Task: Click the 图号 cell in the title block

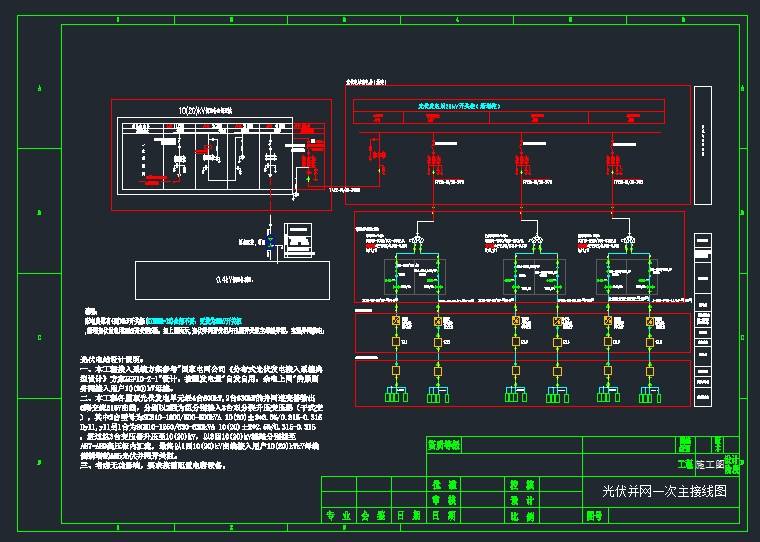Action: (x=594, y=517)
